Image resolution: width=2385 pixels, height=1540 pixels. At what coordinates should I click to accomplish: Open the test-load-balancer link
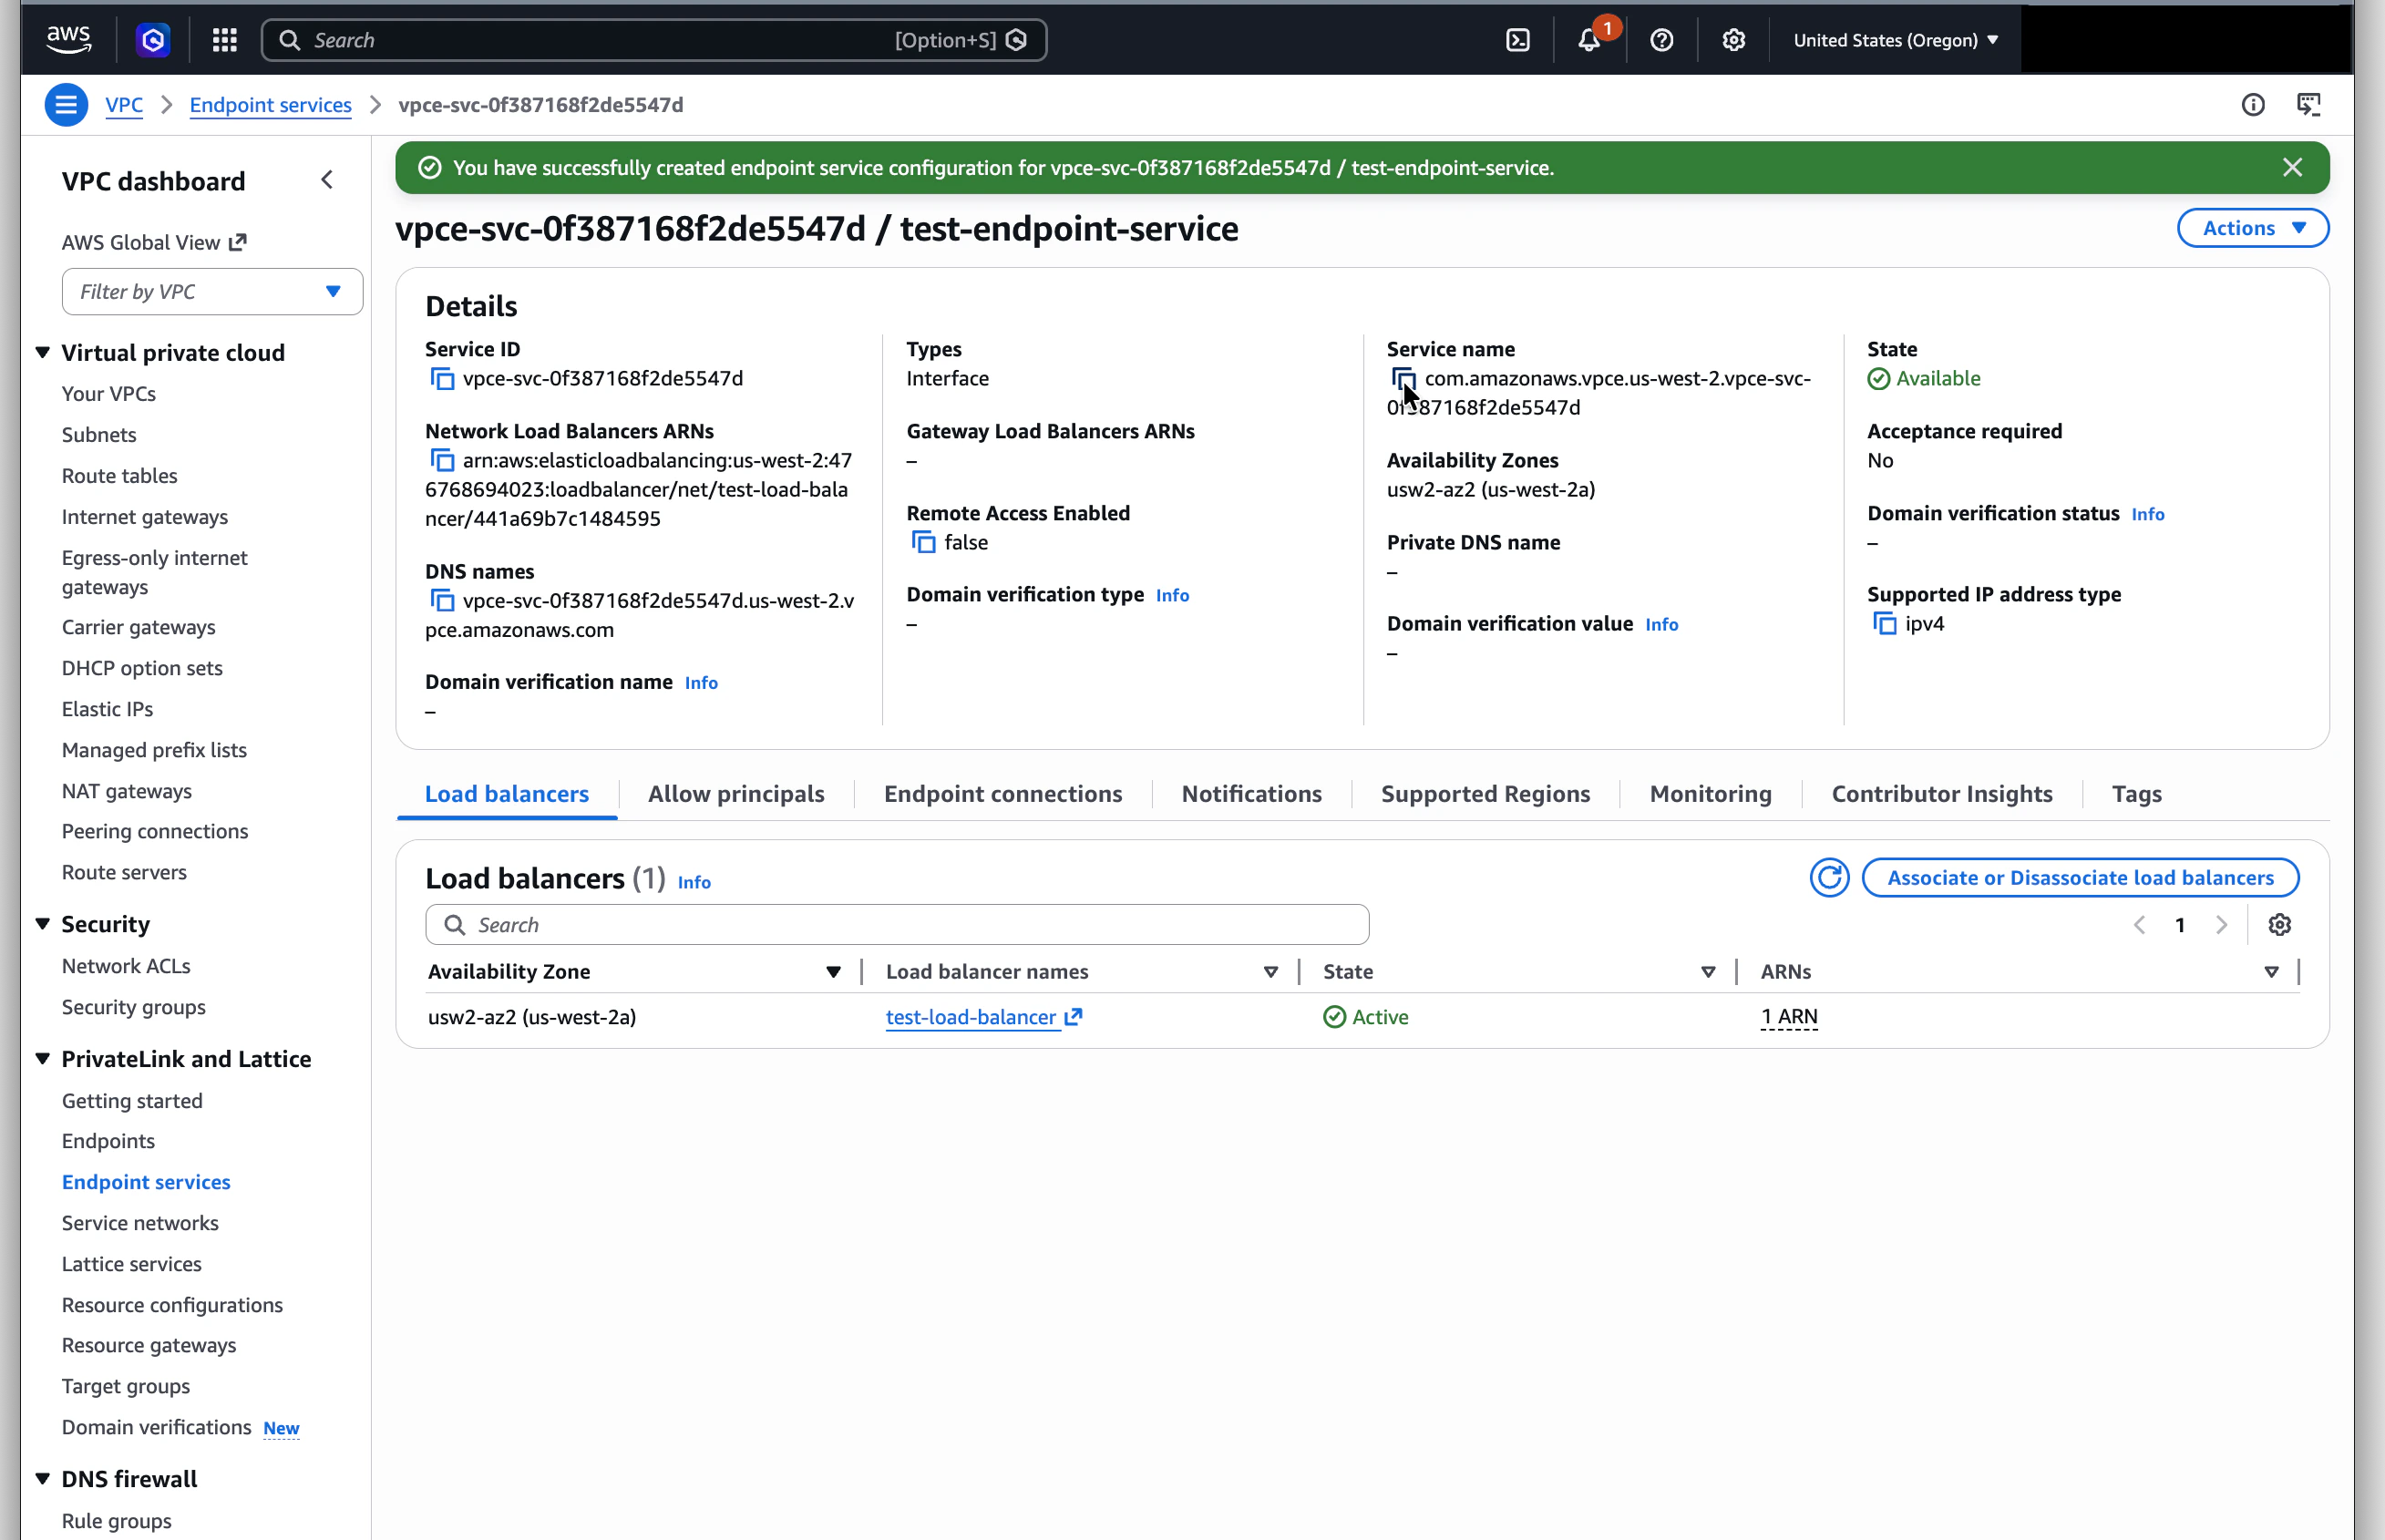pyautogui.click(x=971, y=1017)
